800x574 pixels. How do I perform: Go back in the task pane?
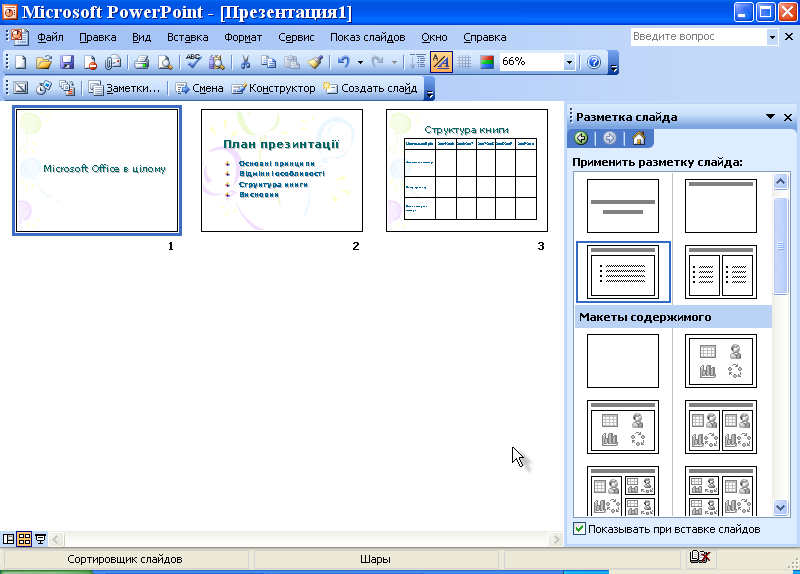581,138
